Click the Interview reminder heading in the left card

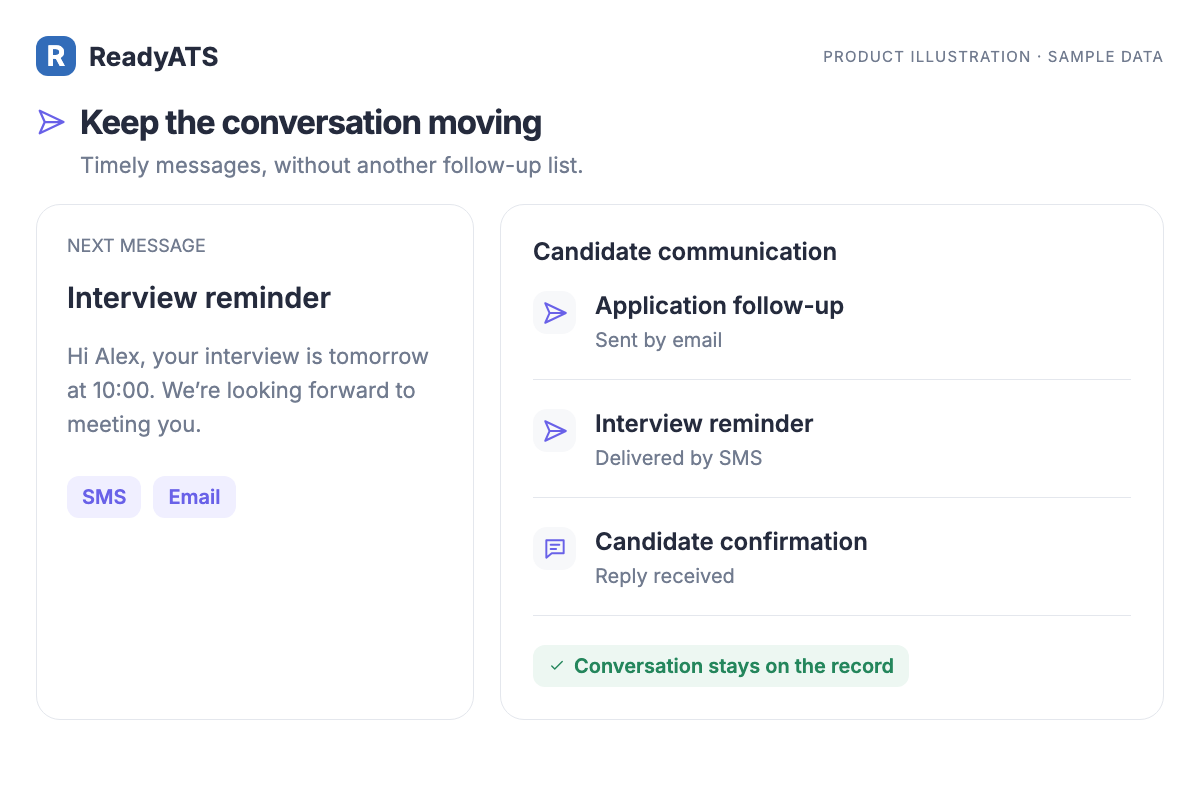199,298
